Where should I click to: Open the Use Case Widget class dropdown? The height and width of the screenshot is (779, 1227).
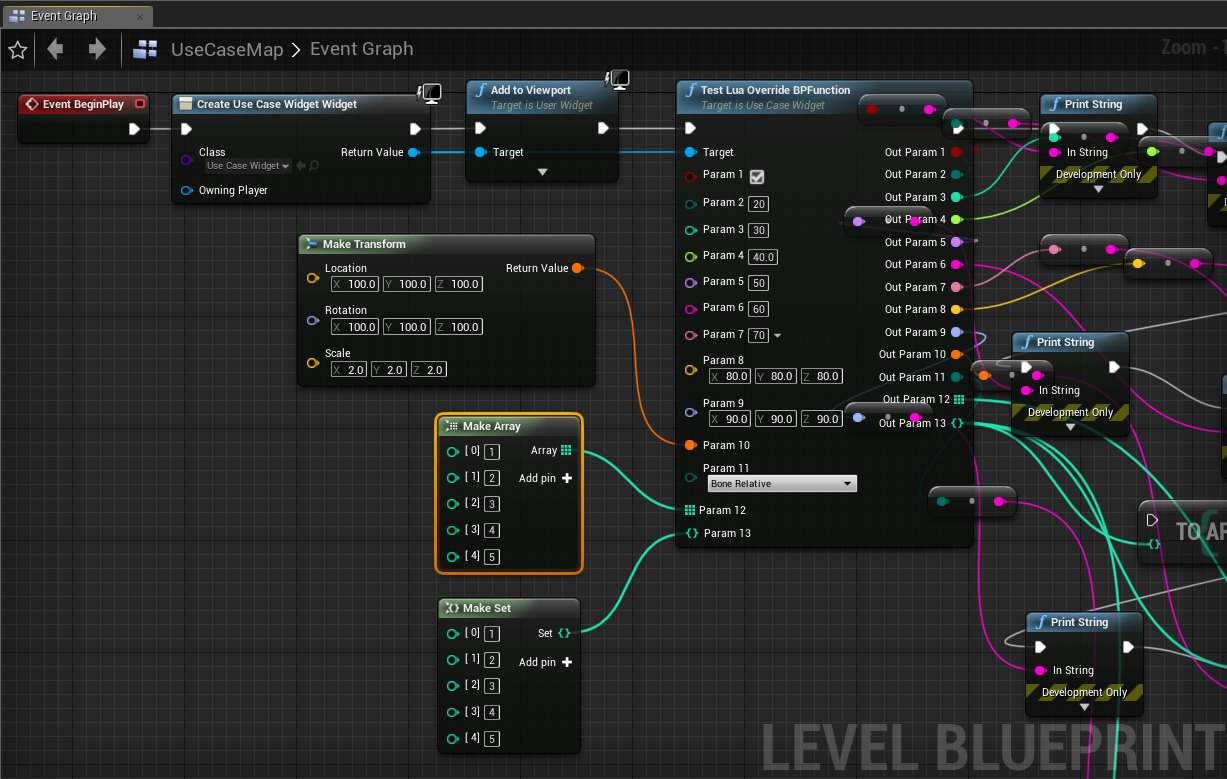(x=248, y=166)
